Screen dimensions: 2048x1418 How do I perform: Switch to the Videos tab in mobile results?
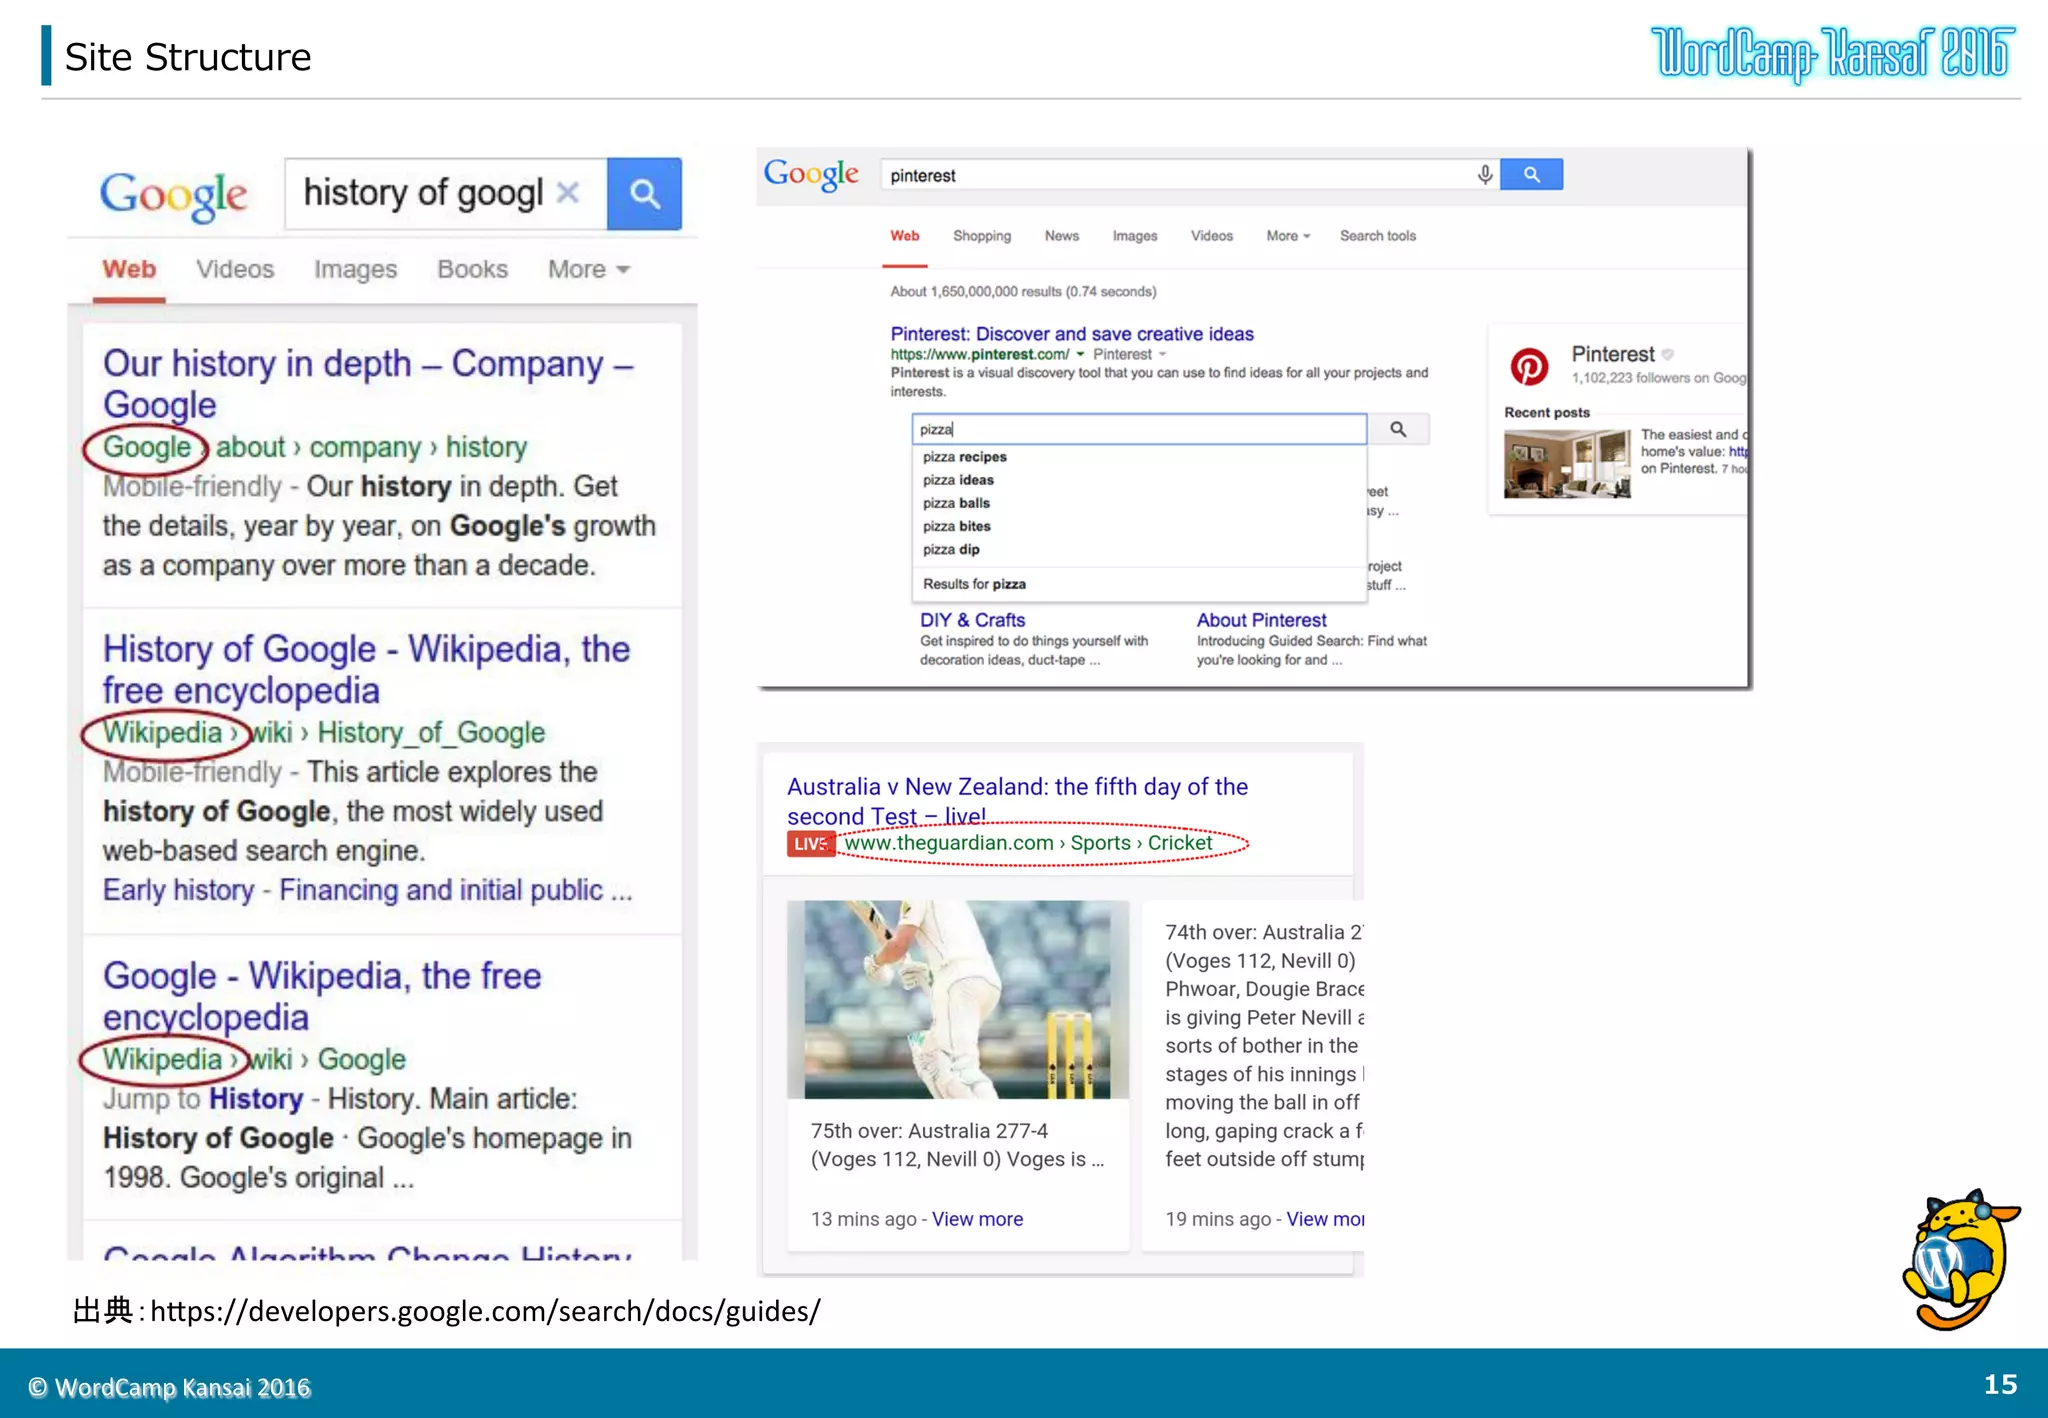pos(235,270)
